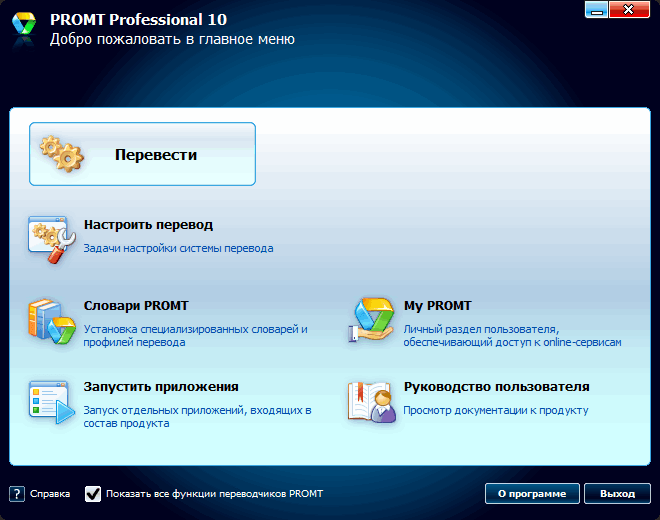Image resolution: width=660 pixels, height=520 pixels.
Task: Click text 'Добро пожаловать в главное меню'
Action: (x=172, y=39)
